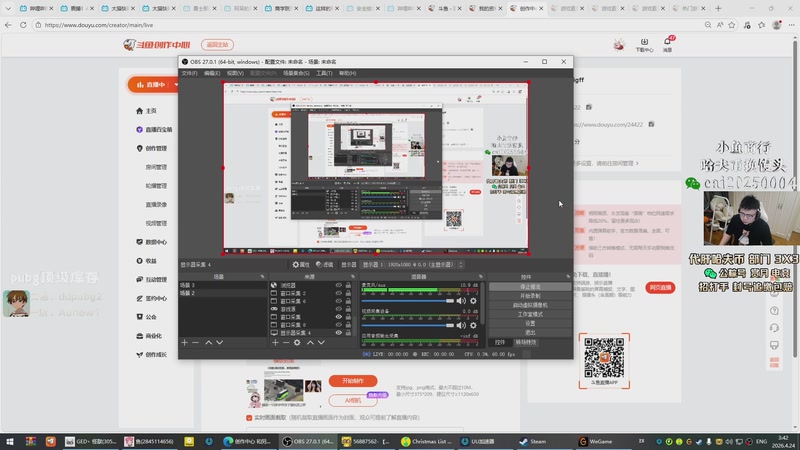Click 开始录制 to start recording
This screenshot has height=450, width=800.
click(530, 296)
